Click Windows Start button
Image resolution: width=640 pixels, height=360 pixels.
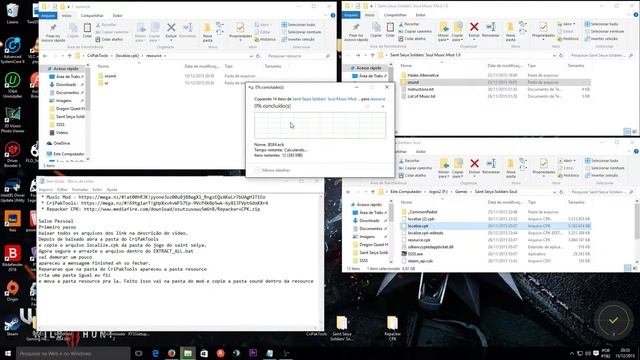[7, 353]
